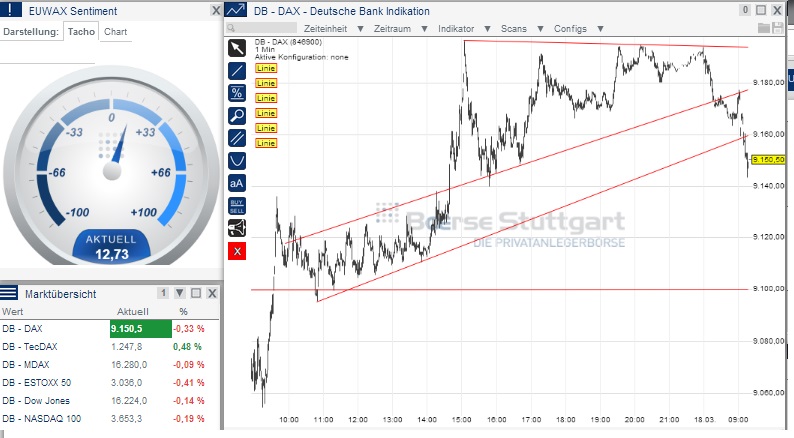Click the bottommost yellow Linie label
The width and height of the screenshot is (794, 438).
tap(266, 143)
